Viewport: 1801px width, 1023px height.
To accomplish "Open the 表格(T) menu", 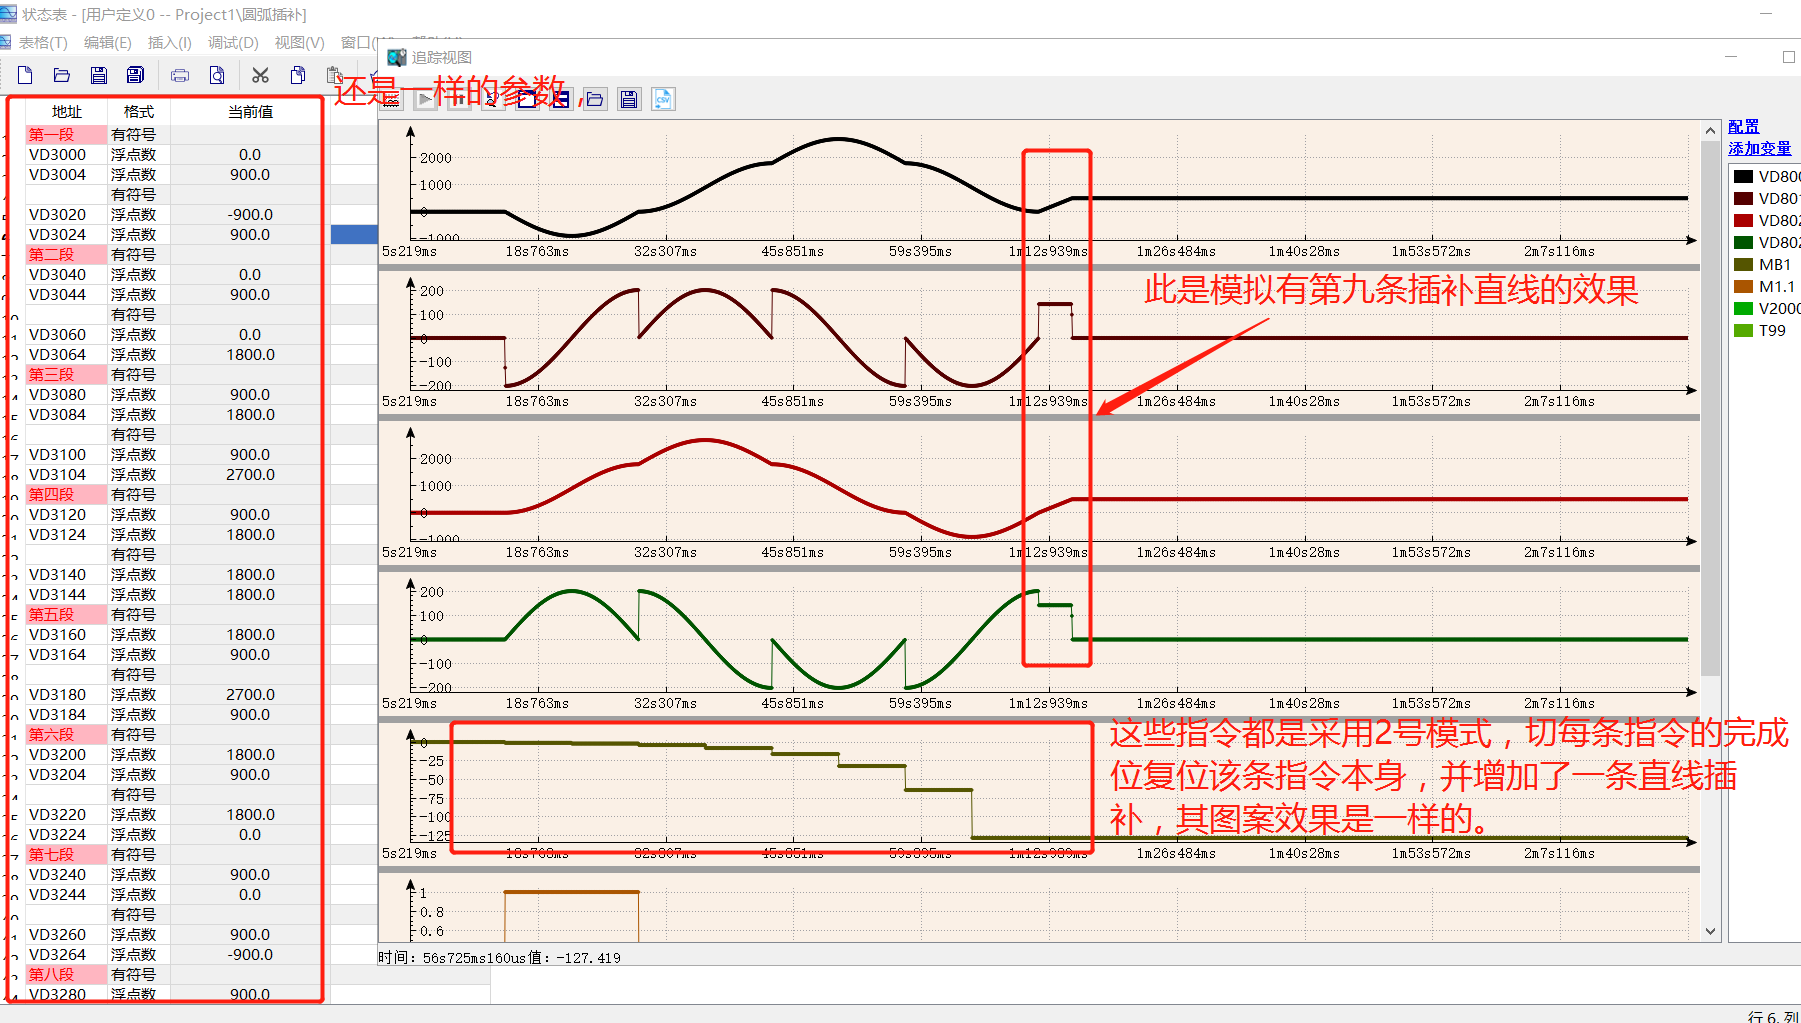I will [42, 43].
